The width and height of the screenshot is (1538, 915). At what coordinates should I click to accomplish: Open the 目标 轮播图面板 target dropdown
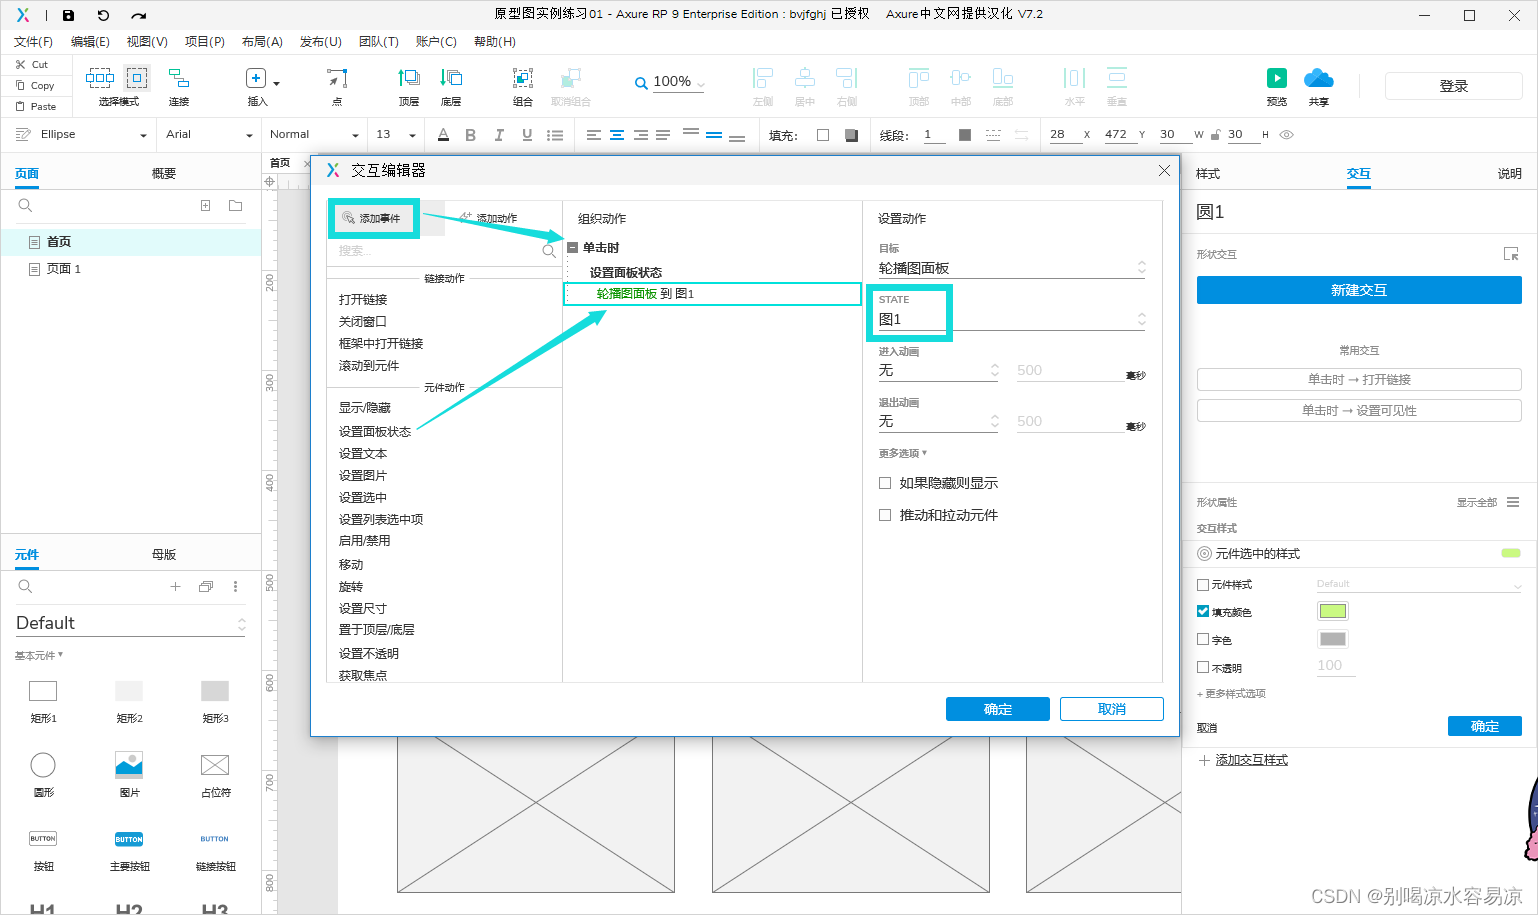[1012, 268]
